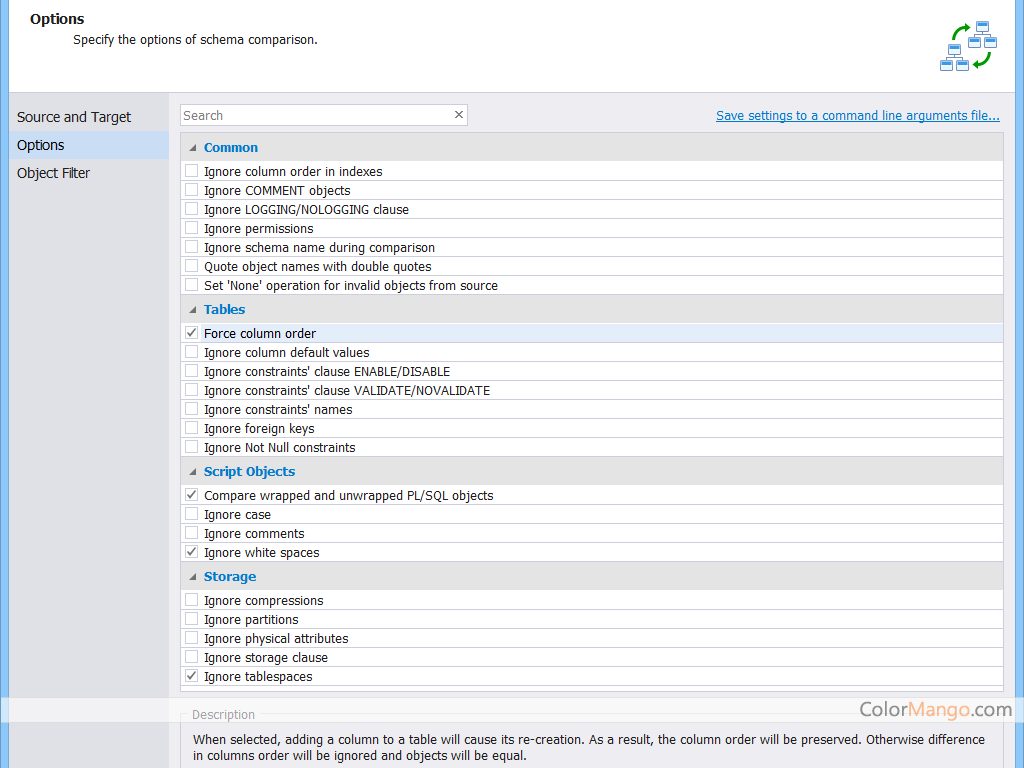Viewport: 1024px width, 768px height.
Task: Open the save settings command line link
Action: [857, 115]
